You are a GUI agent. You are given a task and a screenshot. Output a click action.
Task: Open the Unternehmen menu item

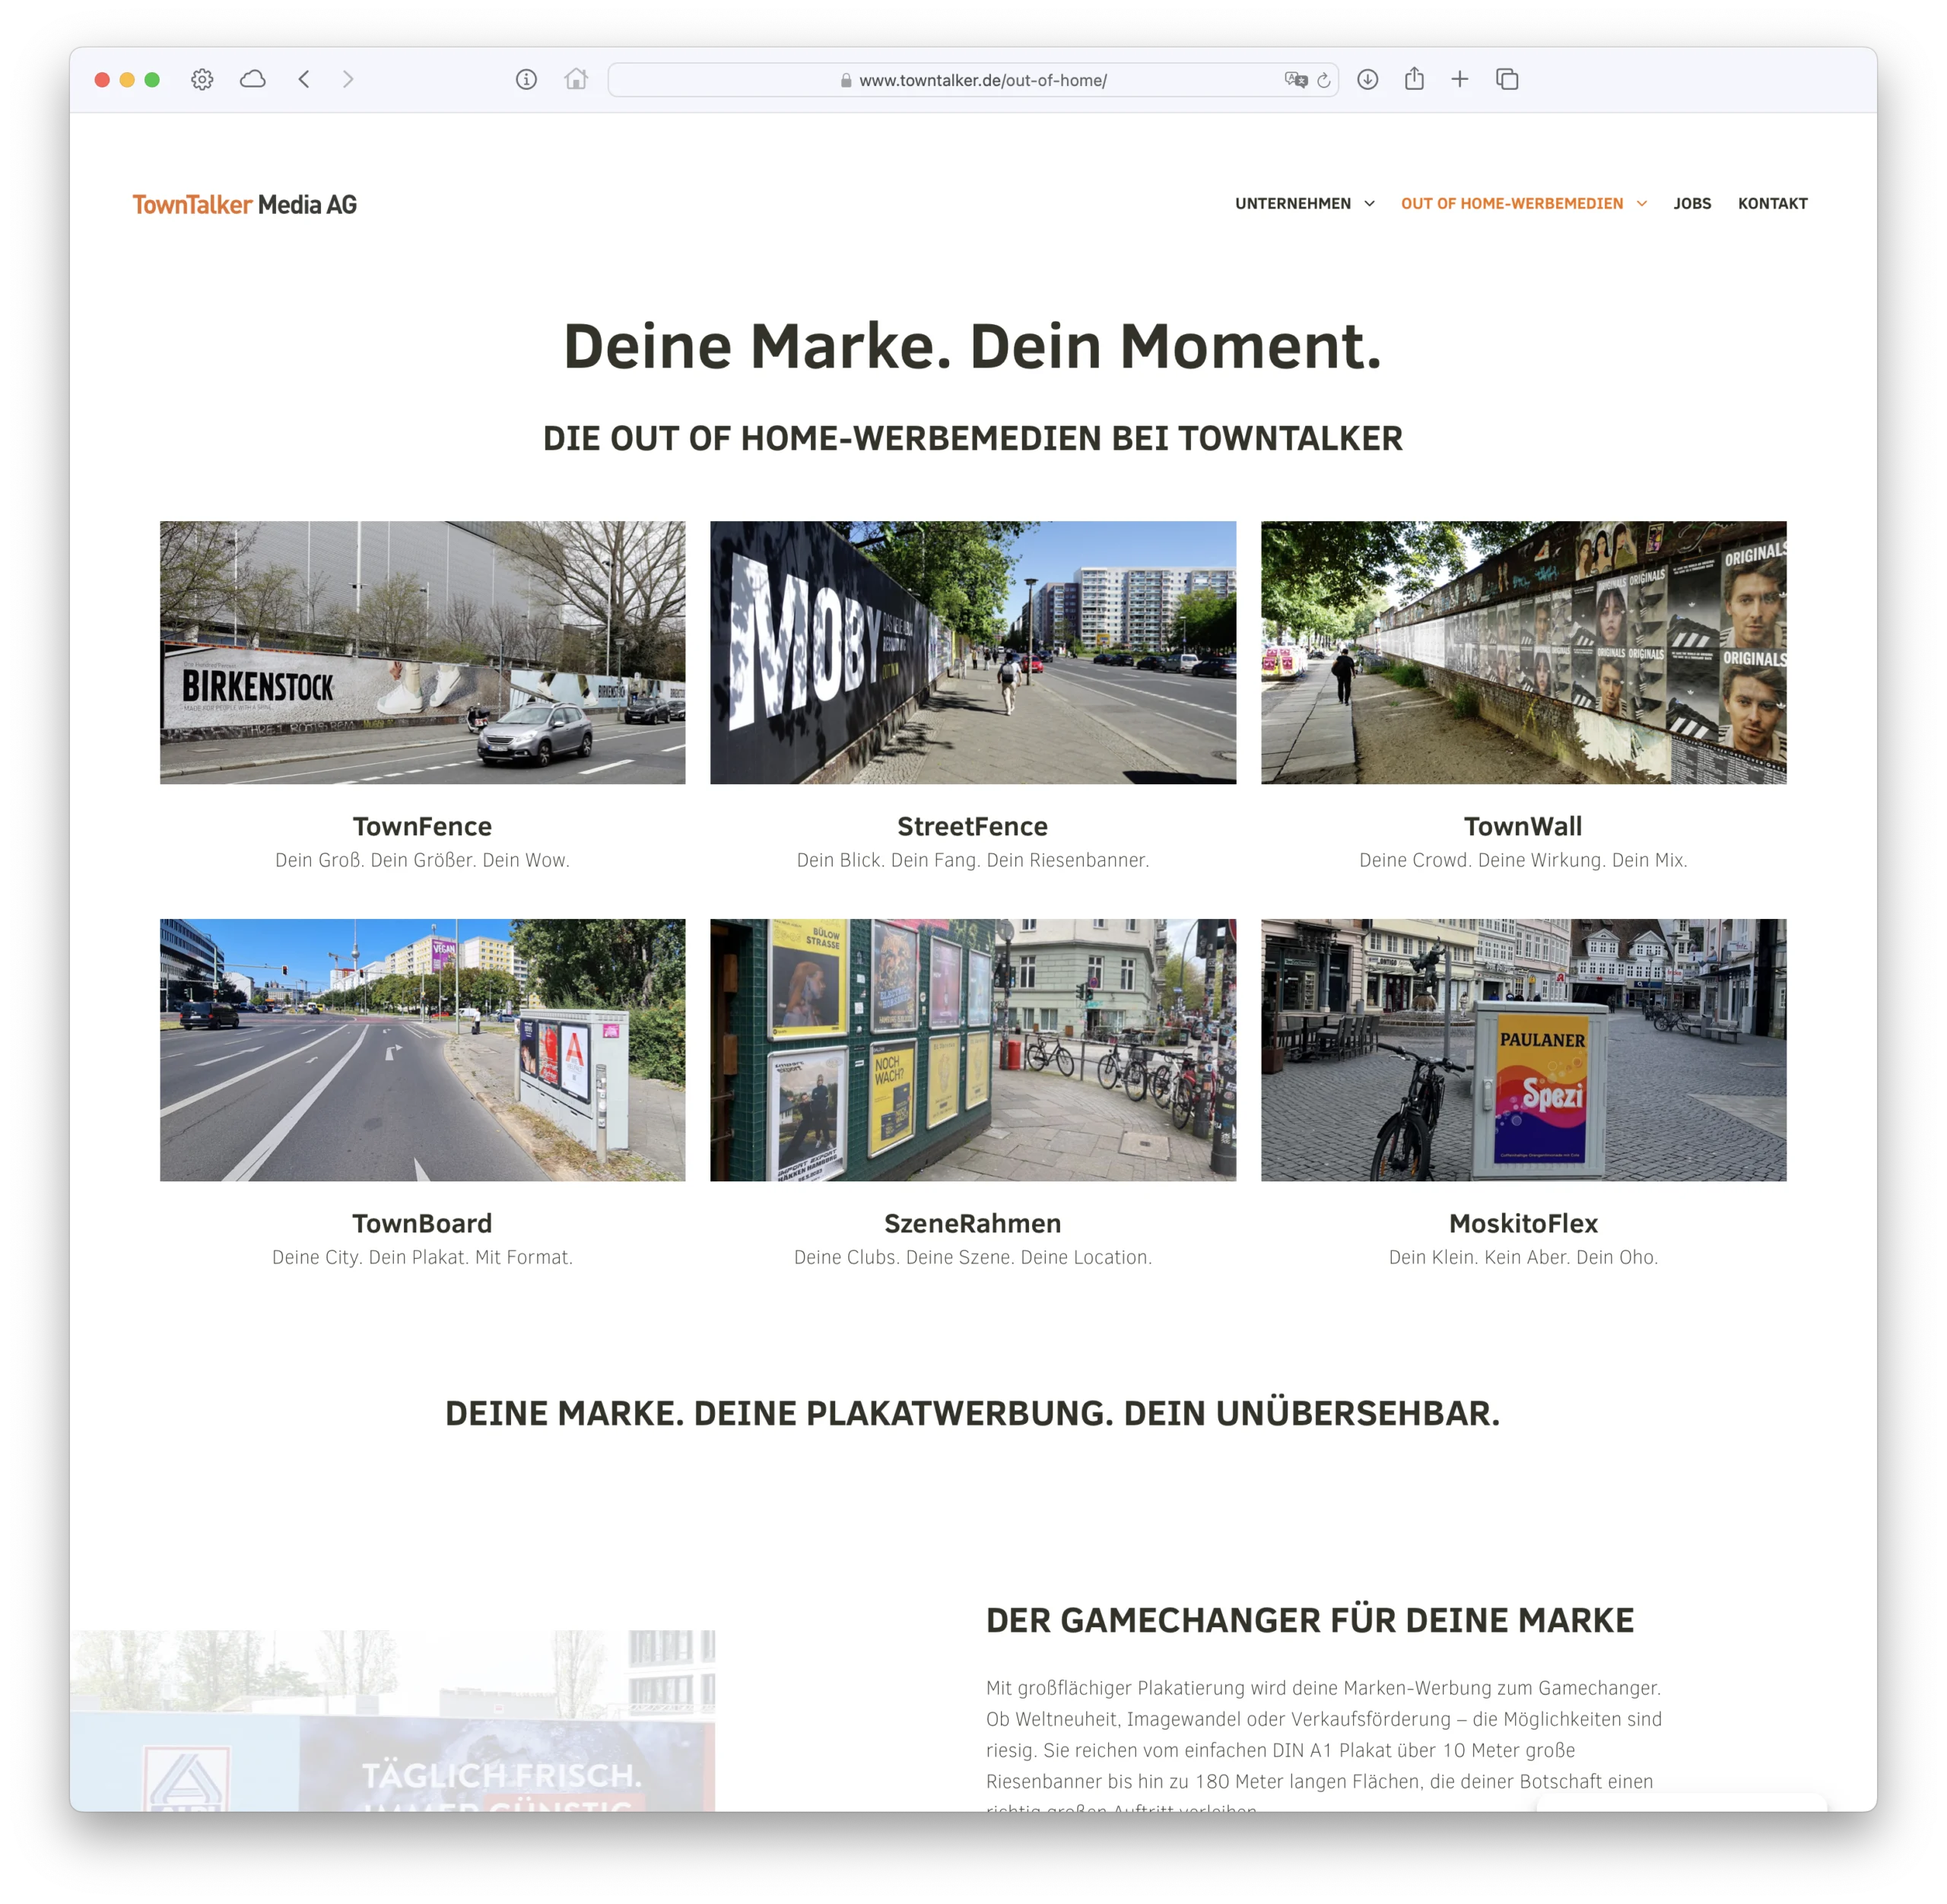click(x=1292, y=204)
